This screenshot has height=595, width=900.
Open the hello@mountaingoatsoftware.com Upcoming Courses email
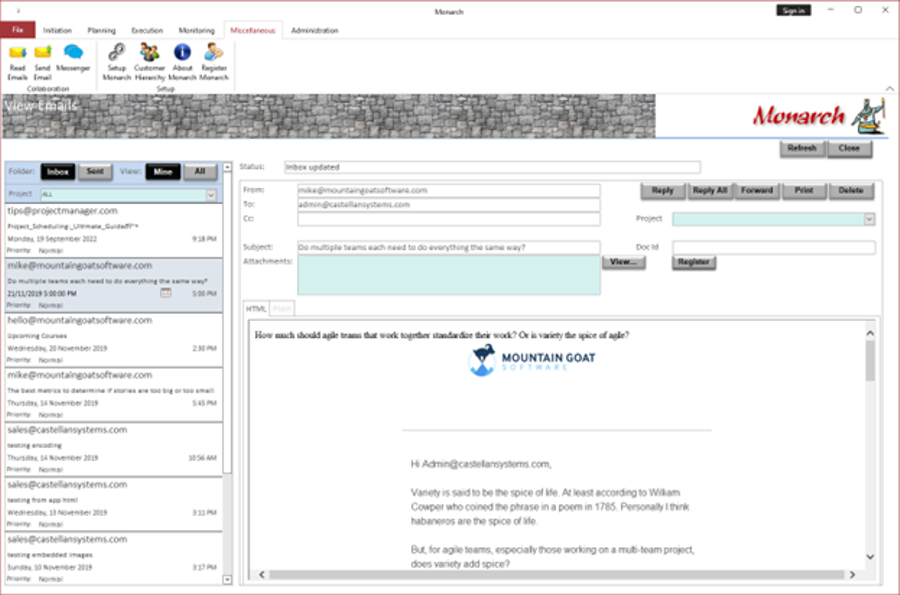click(114, 340)
